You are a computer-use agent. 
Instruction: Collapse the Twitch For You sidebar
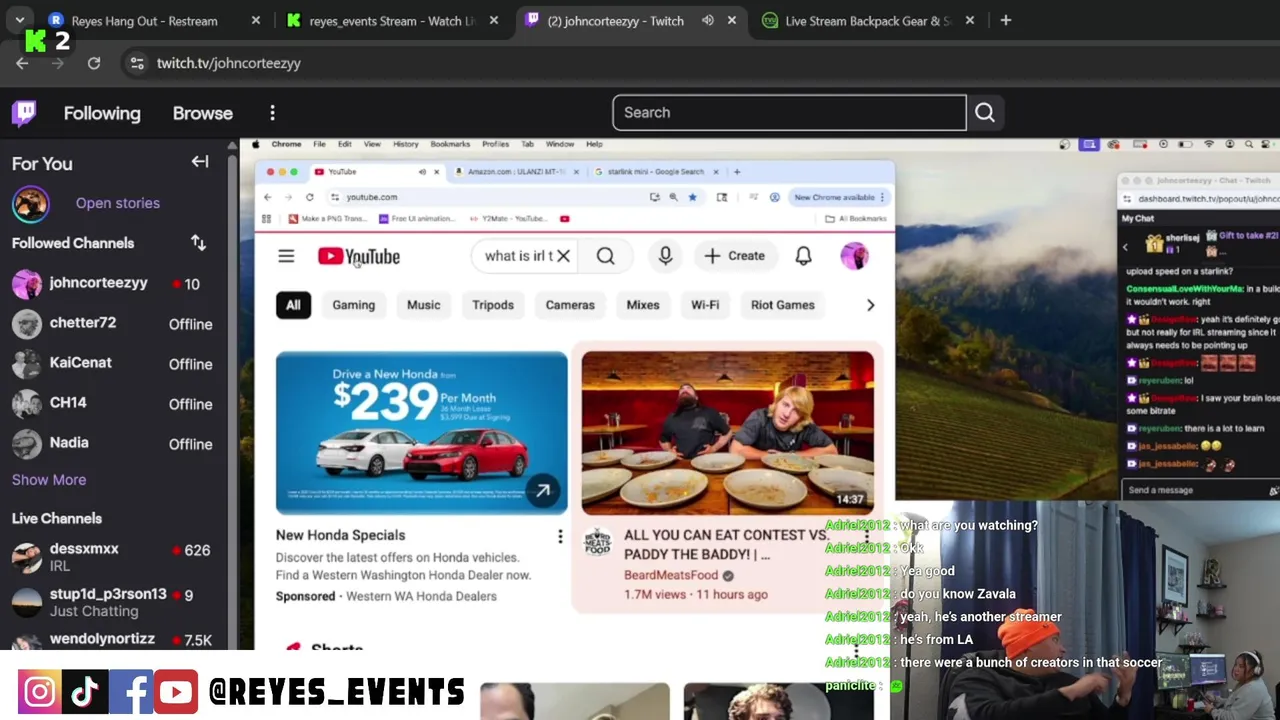(x=200, y=162)
